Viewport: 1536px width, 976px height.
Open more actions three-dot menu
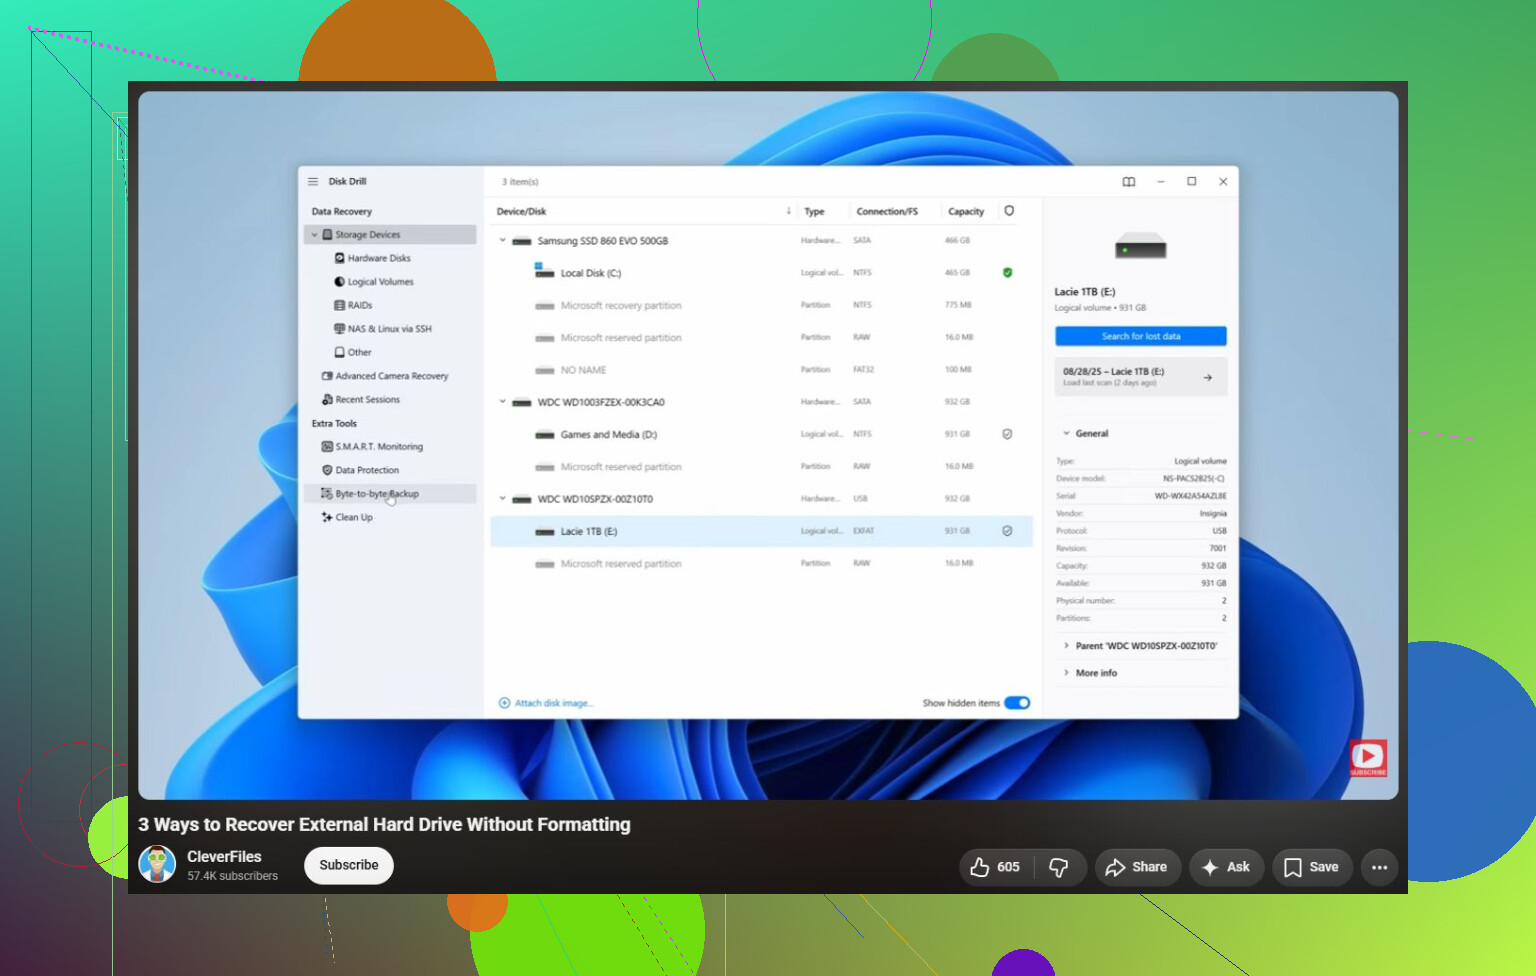pyautogui.click(x=1380, y=867)
